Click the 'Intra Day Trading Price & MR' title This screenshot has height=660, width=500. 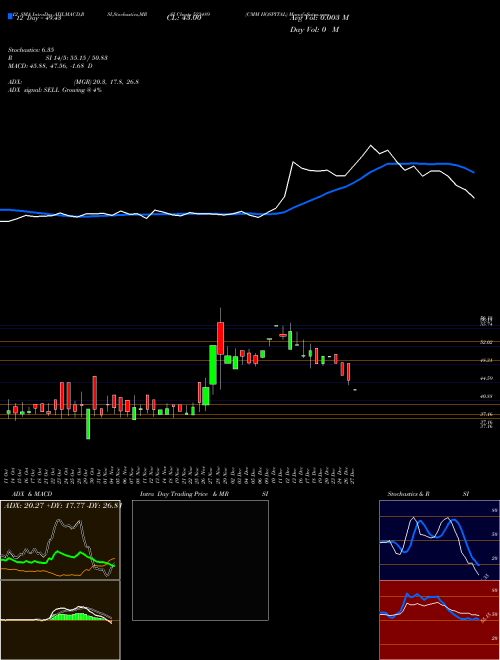tap(184, 494)
